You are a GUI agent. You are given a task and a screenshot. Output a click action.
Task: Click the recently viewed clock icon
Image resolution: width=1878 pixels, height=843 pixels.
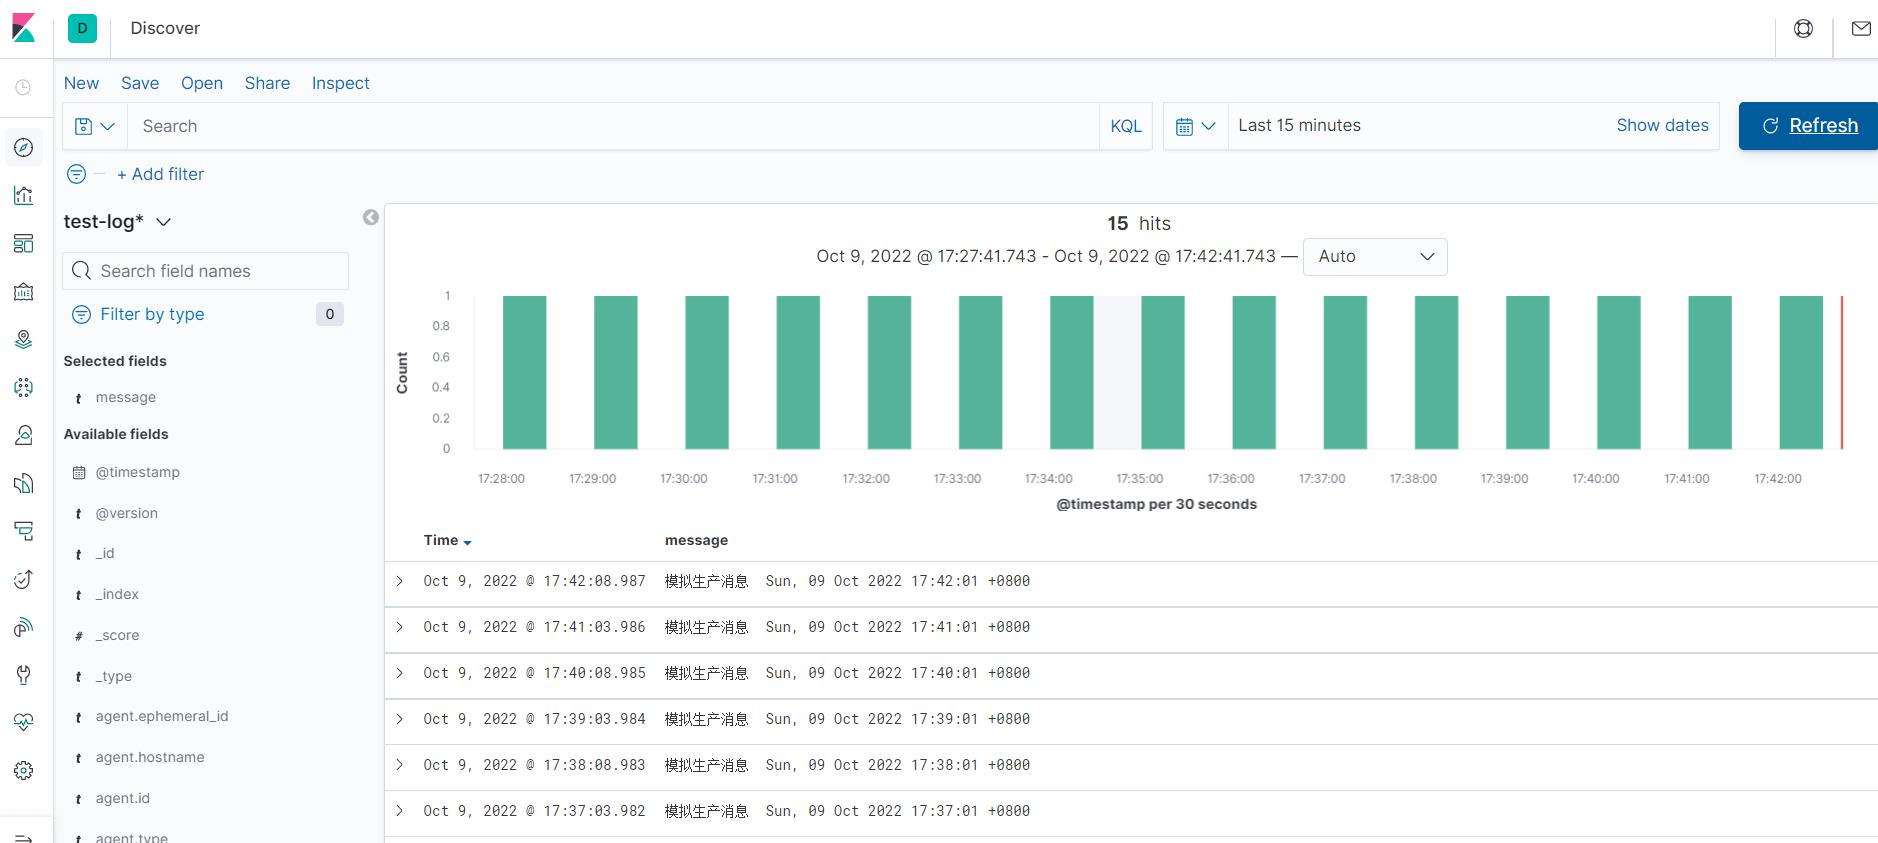(23, 88)
